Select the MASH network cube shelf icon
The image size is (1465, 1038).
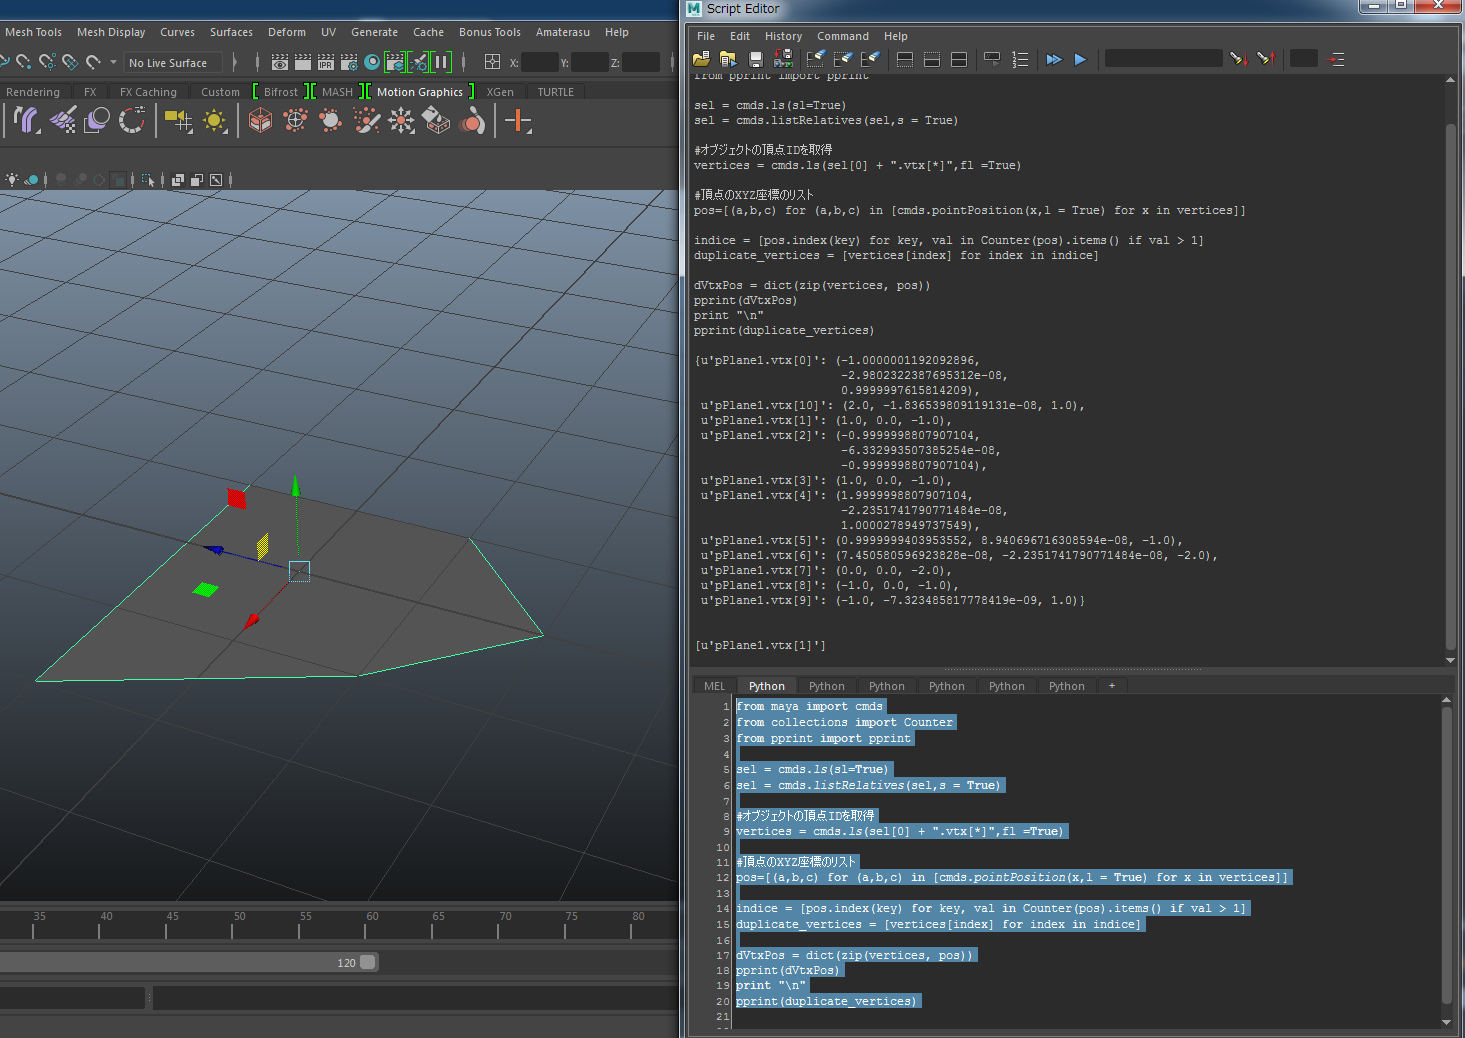pyautogui.click(x=260, y=122)
